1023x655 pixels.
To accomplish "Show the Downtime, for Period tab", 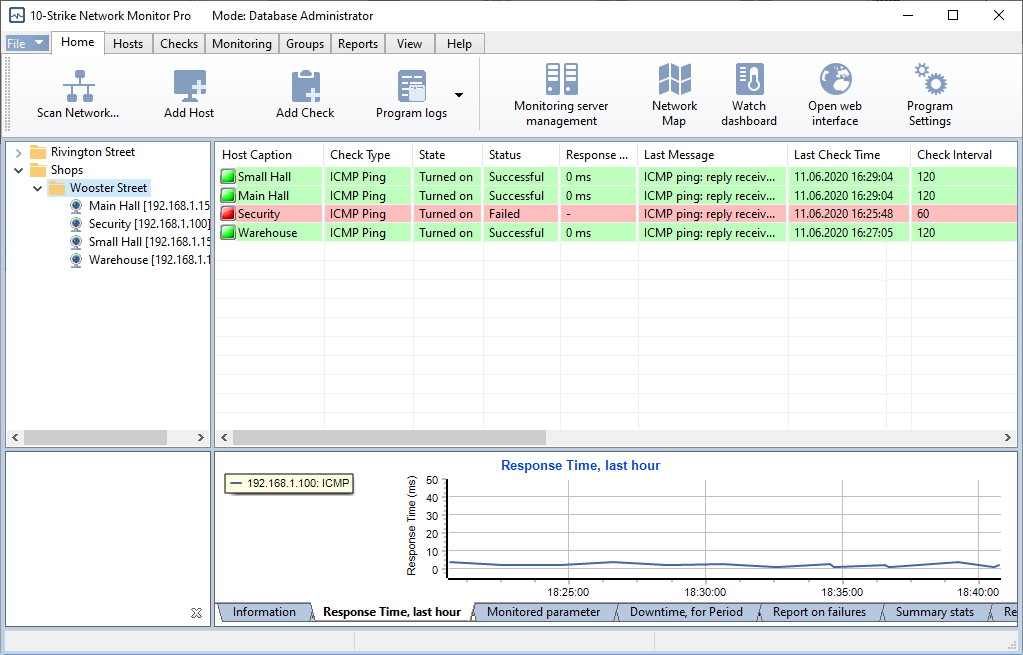I will (x=686, y=612).
